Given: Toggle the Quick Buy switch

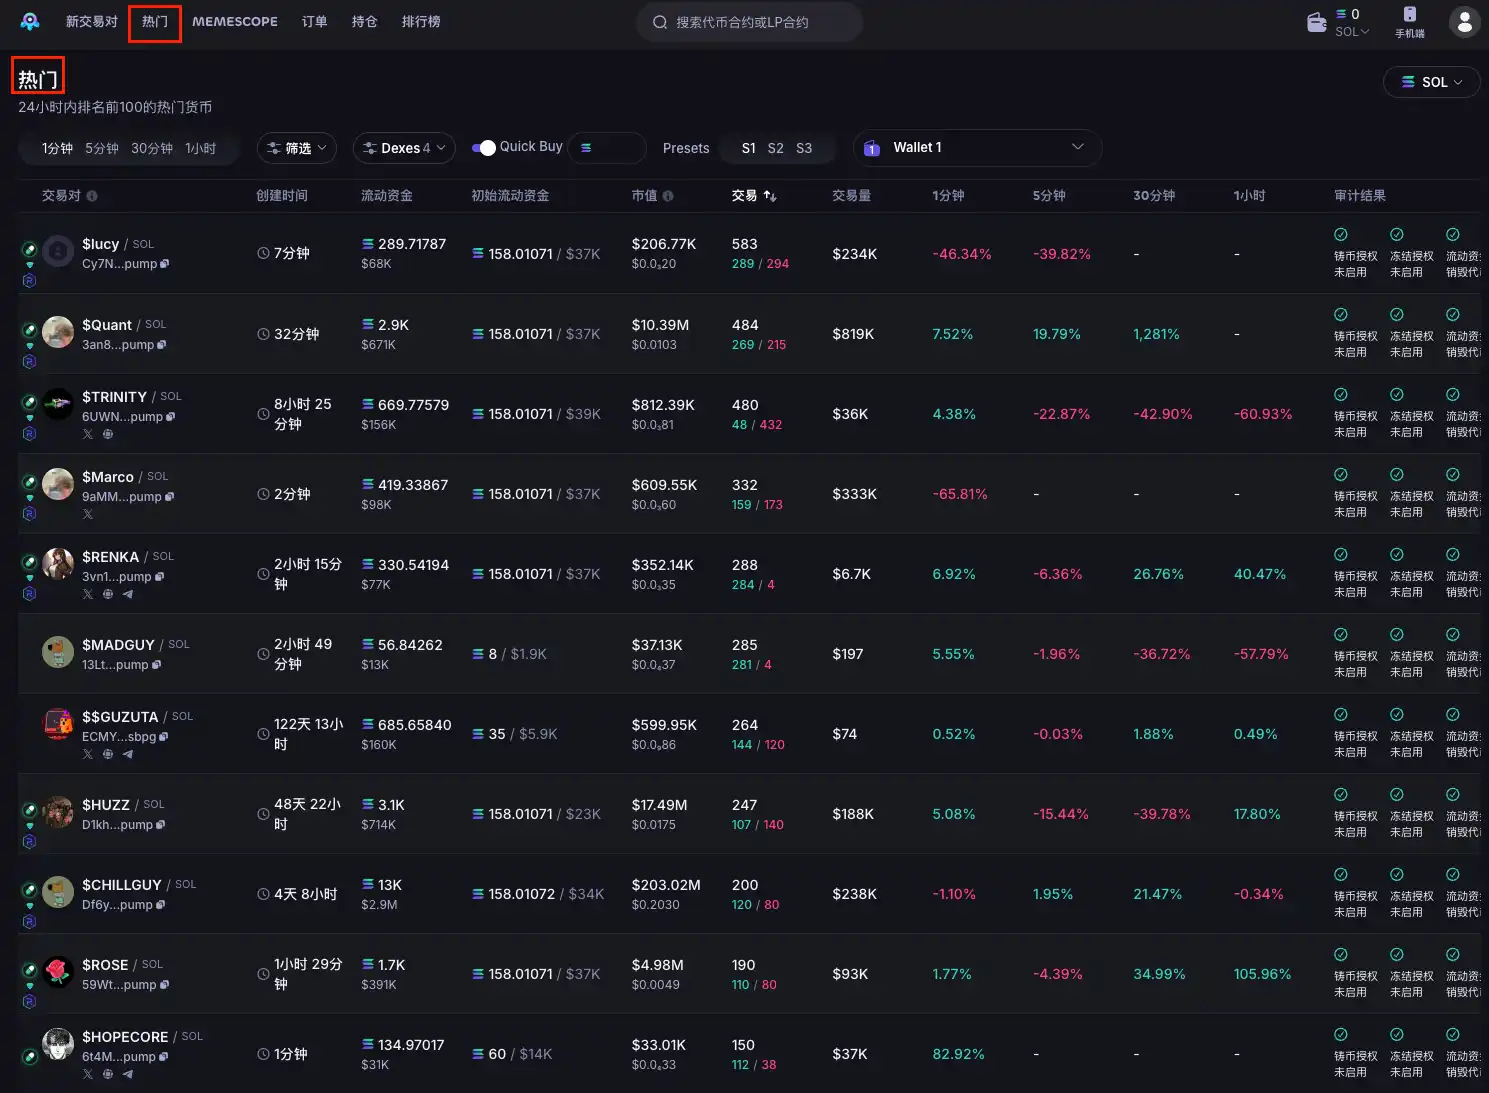Looking at the screenshot, I should [x=484, y=148].
